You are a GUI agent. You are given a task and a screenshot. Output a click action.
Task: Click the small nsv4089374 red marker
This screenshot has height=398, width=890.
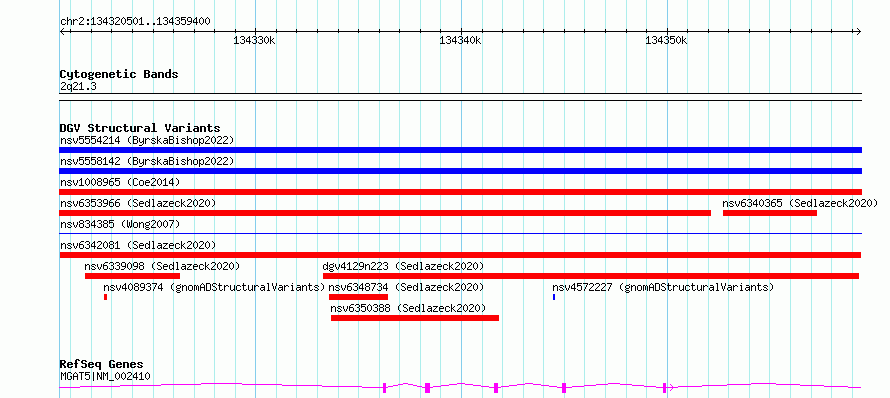[106, 297]
